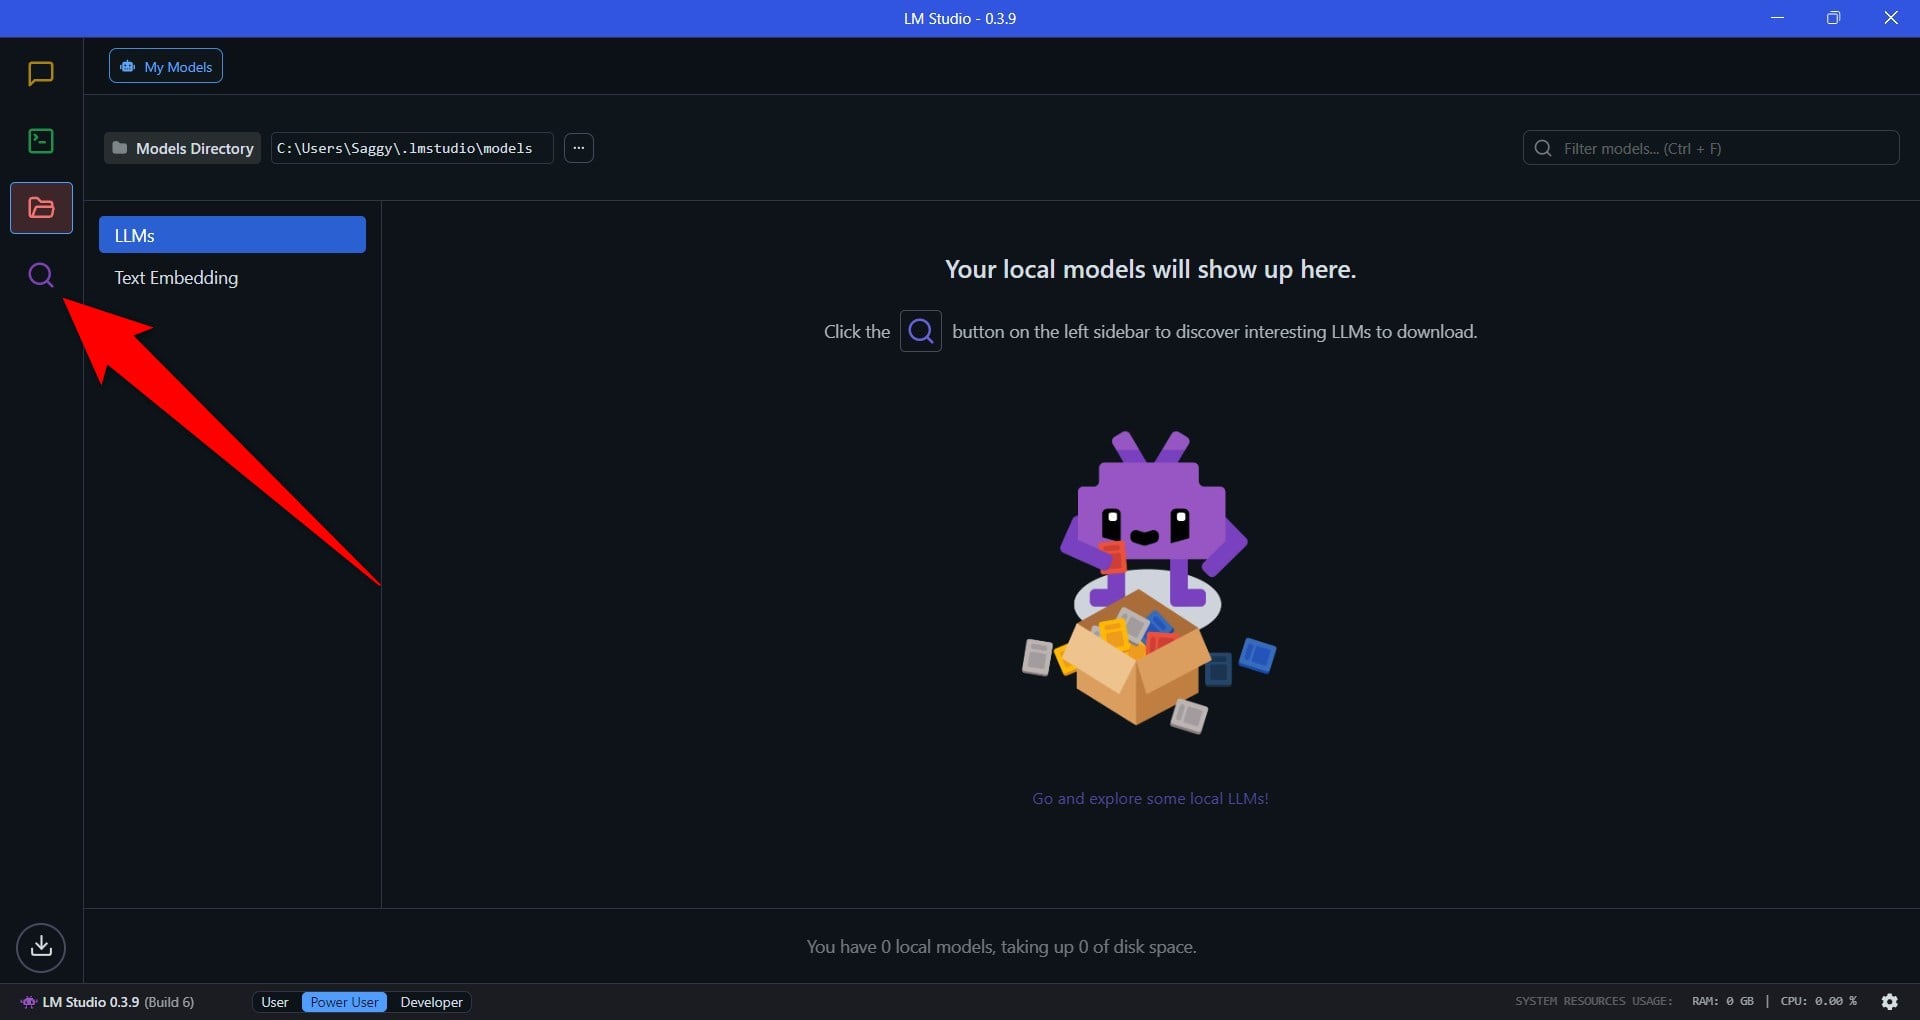Select the LLMs category
This screenshot has width=1920, height=1020.
[232, 235]
